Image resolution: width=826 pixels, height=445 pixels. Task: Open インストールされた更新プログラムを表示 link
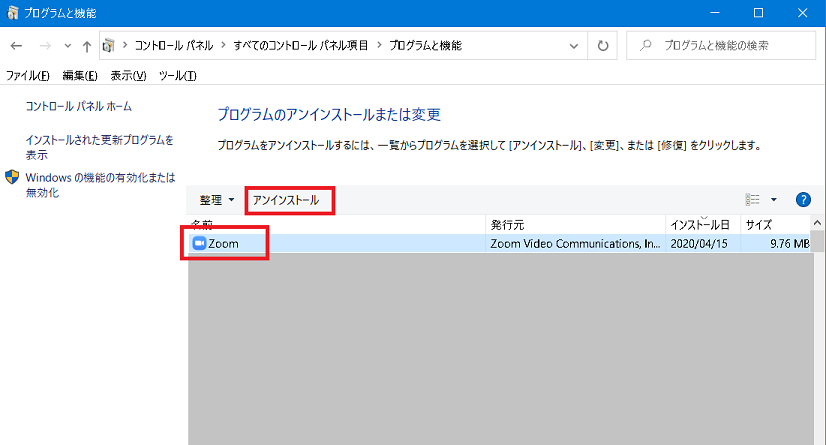100,147
